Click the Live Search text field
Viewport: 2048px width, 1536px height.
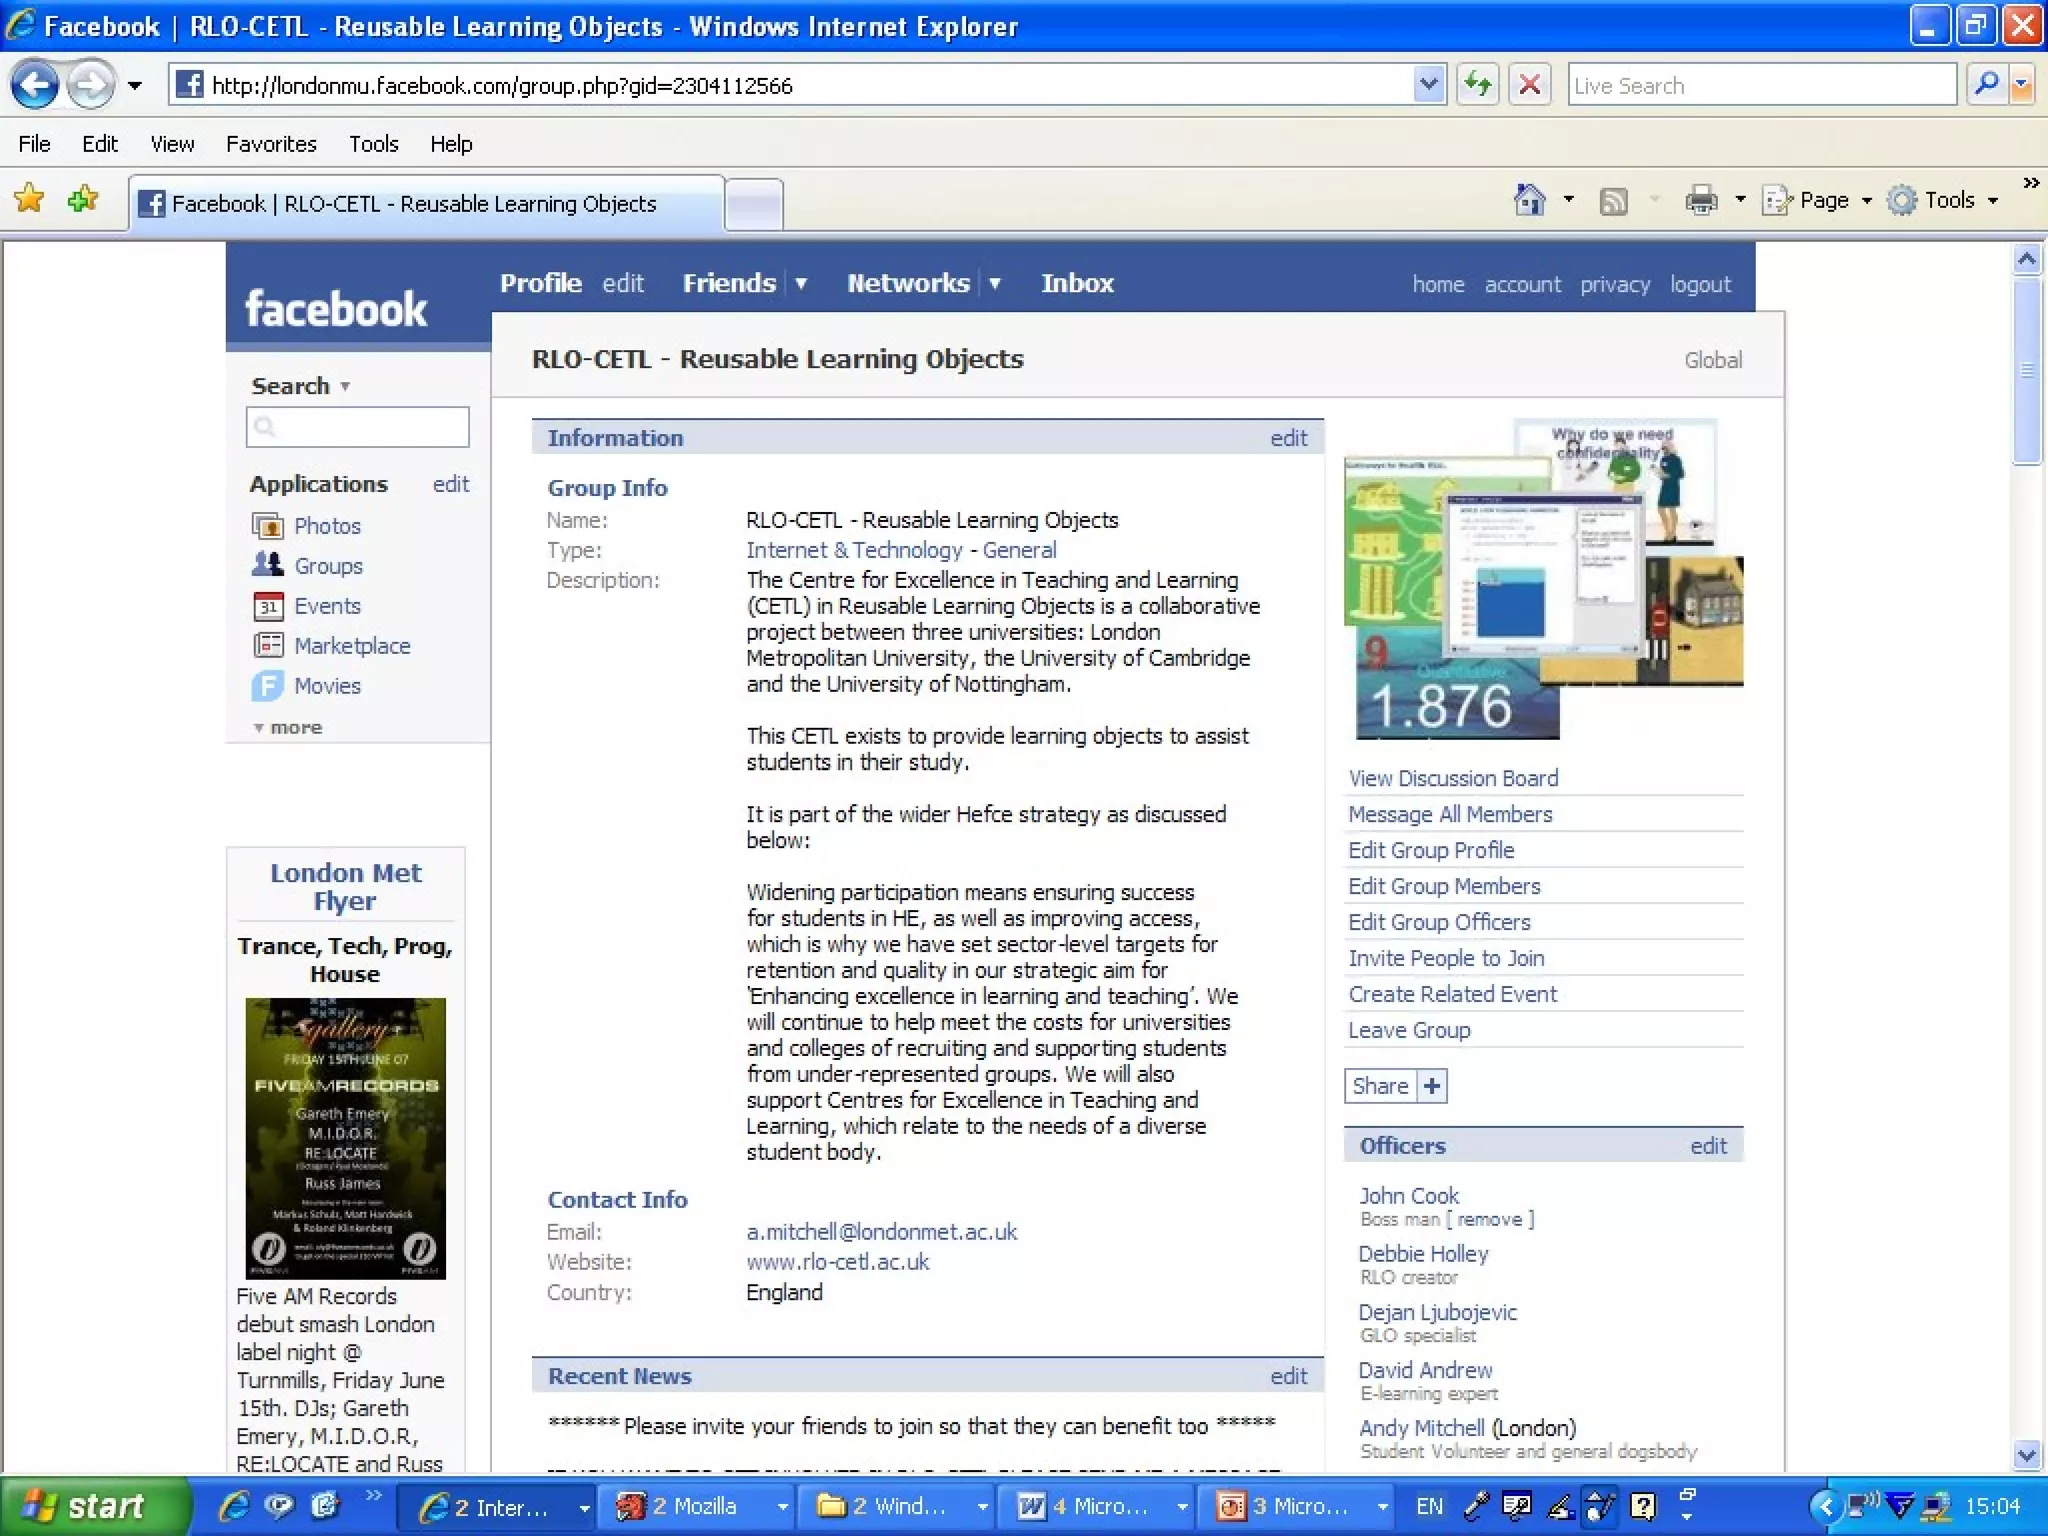coord(1762,85)
